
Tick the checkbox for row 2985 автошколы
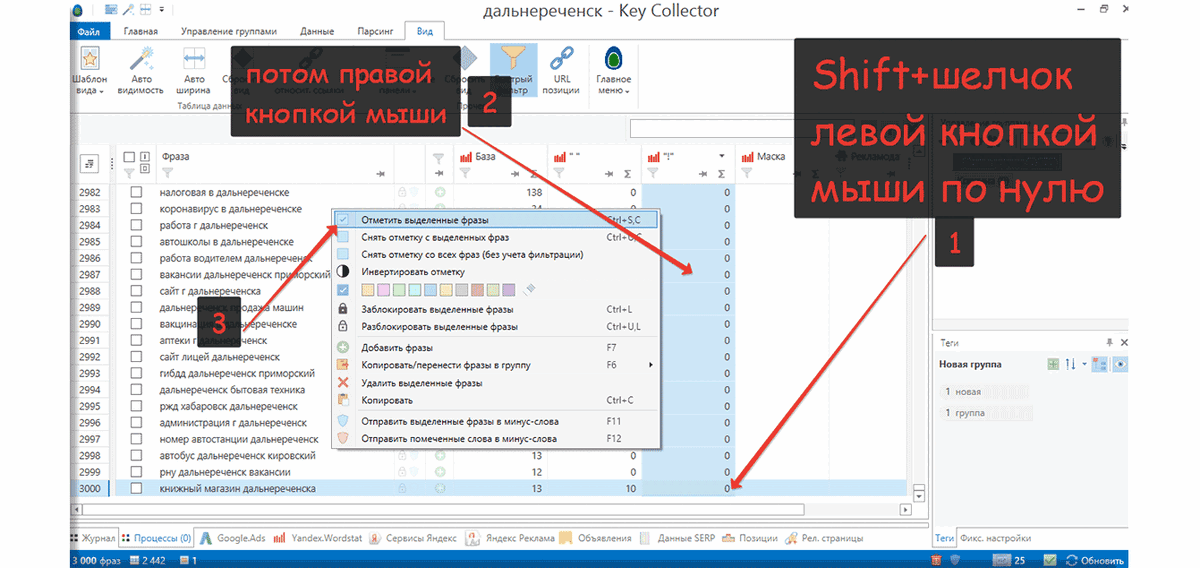(x=137, y=242)
